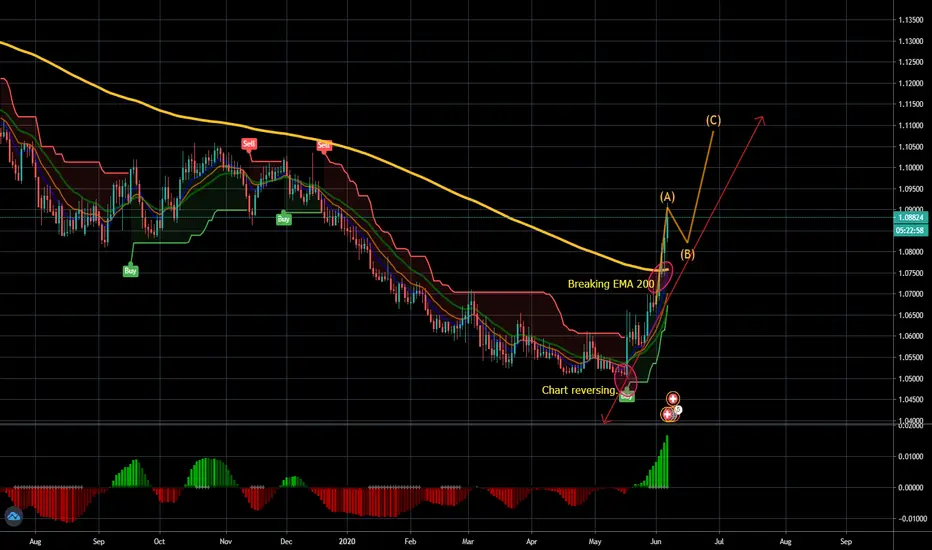
Task: Click the Dec label on time axis
Action: [286, 542]
